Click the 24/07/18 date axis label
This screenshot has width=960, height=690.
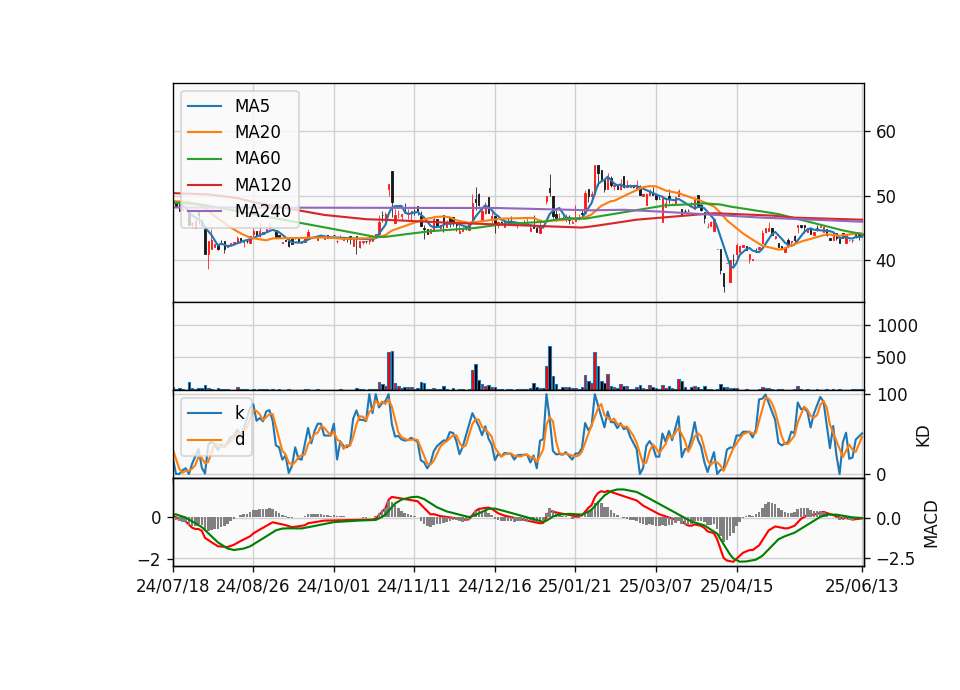click(x=173, y=586)
